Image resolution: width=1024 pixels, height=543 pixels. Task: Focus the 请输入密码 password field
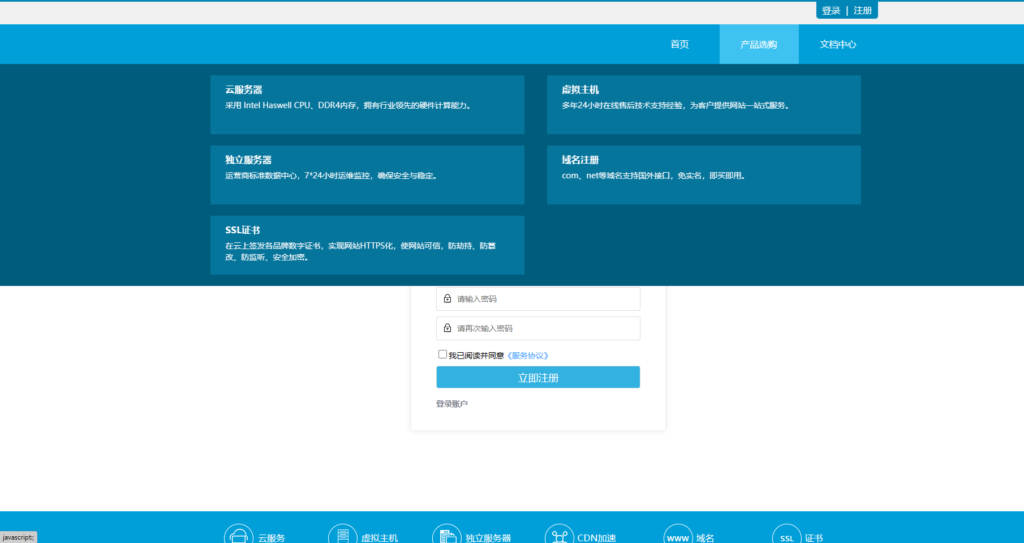pos(538,299)
